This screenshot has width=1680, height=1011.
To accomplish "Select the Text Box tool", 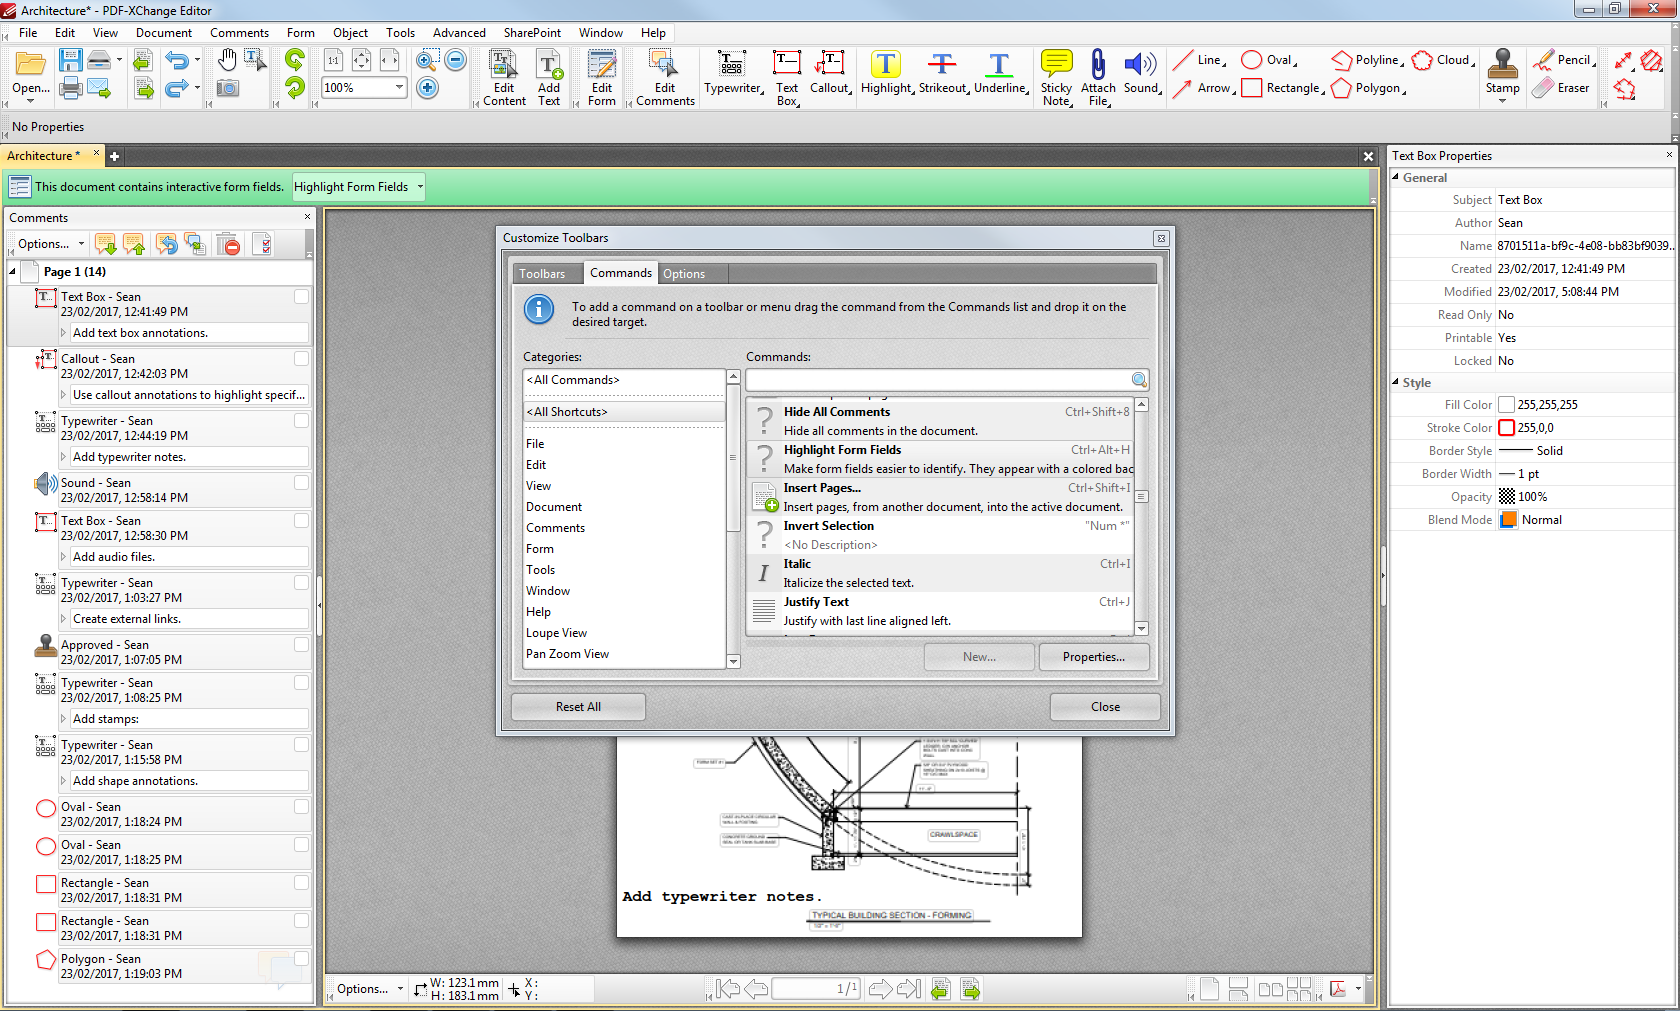I will (x=787, y=78).
